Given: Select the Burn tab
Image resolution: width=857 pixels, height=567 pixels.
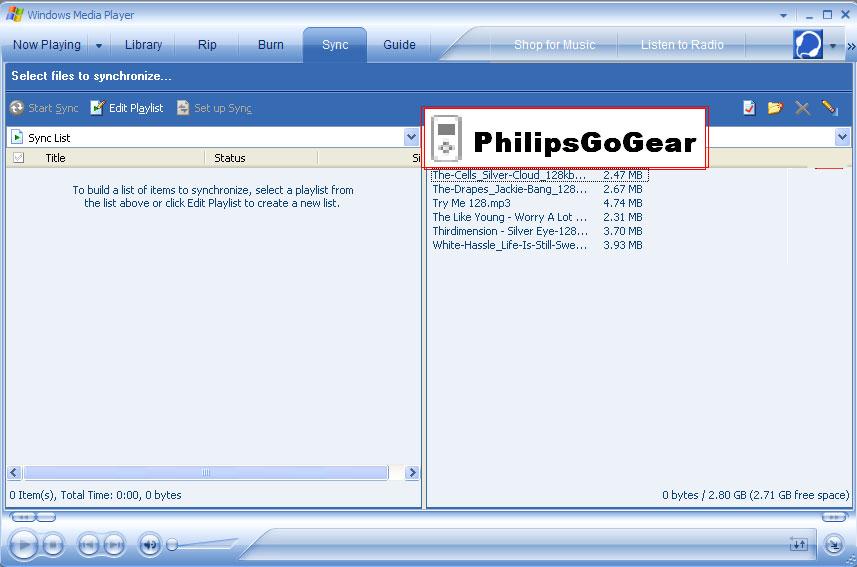Looking at the screenshot, I should (271, 45).
